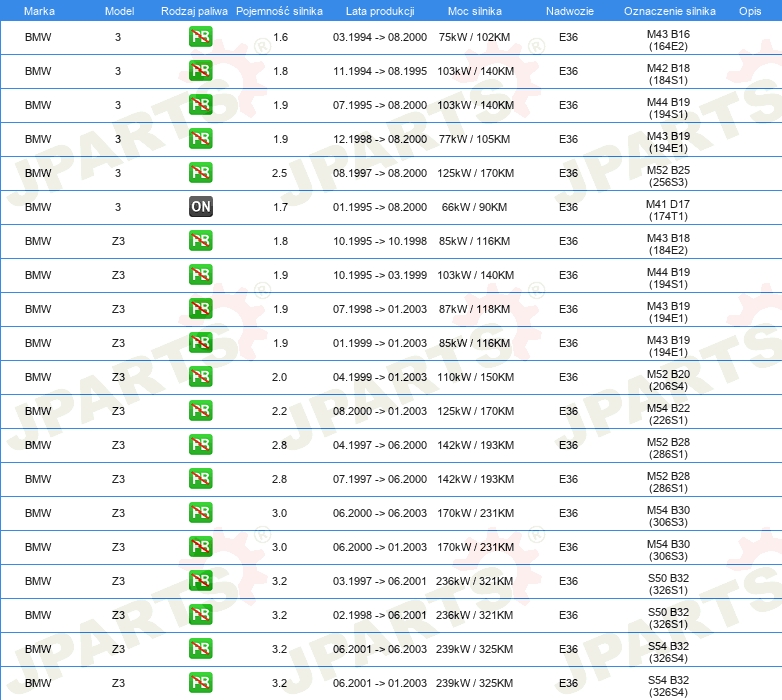Click the date range 07.1998 -> 01.2003
The image size is (782, 700).
(x=380, y=309)
